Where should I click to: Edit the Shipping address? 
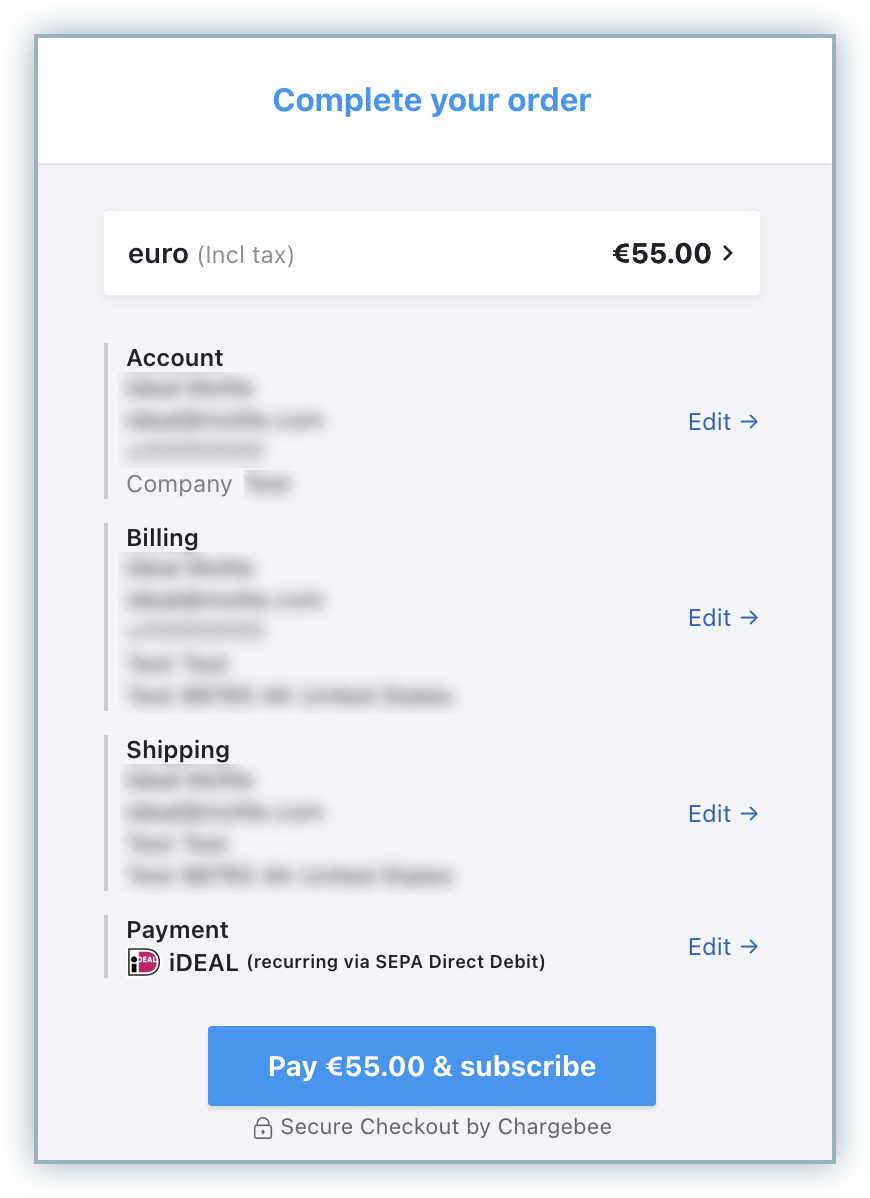tap(710, 814)
